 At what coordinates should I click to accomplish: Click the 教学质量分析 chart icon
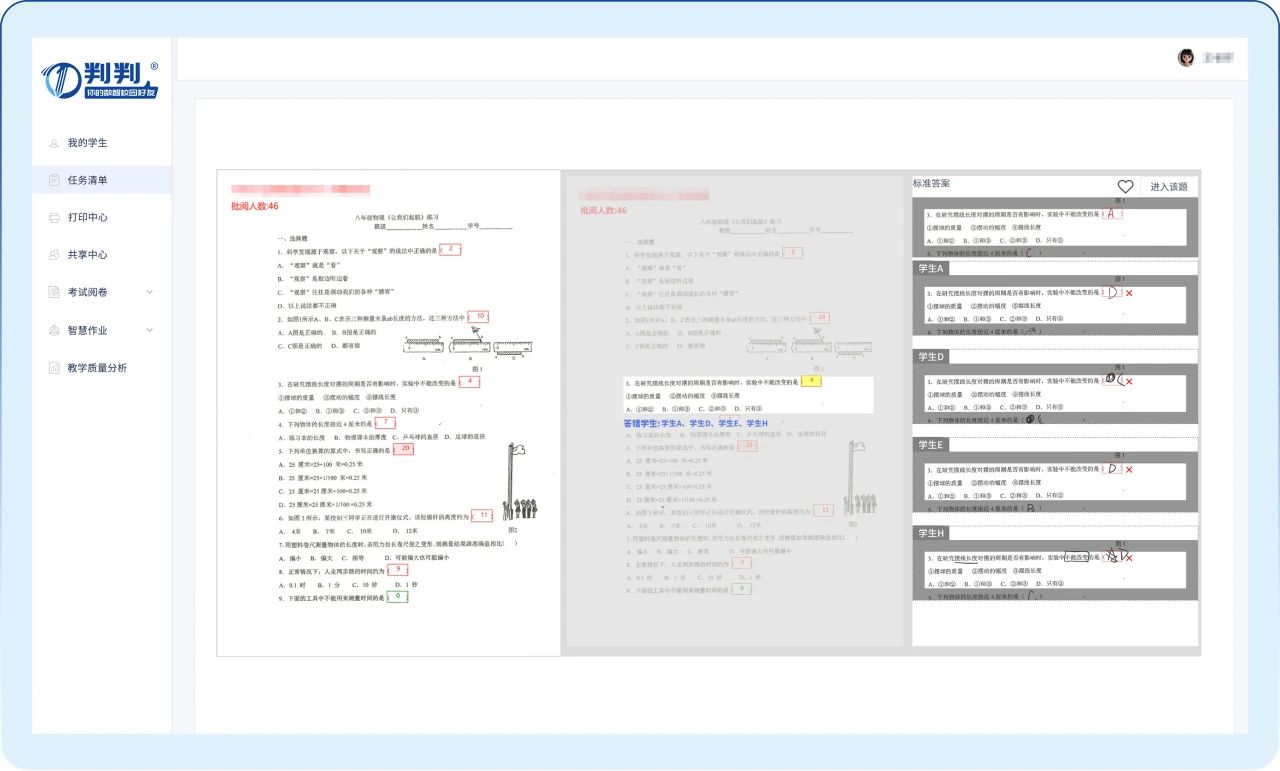point(54,368)
